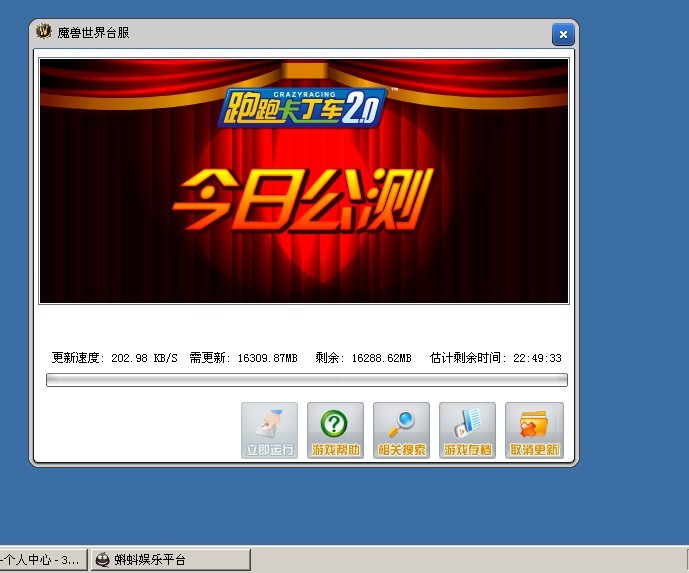Click the update progress bar
Image resolution: width=689 pixels, height=573 pixels.
307,380
